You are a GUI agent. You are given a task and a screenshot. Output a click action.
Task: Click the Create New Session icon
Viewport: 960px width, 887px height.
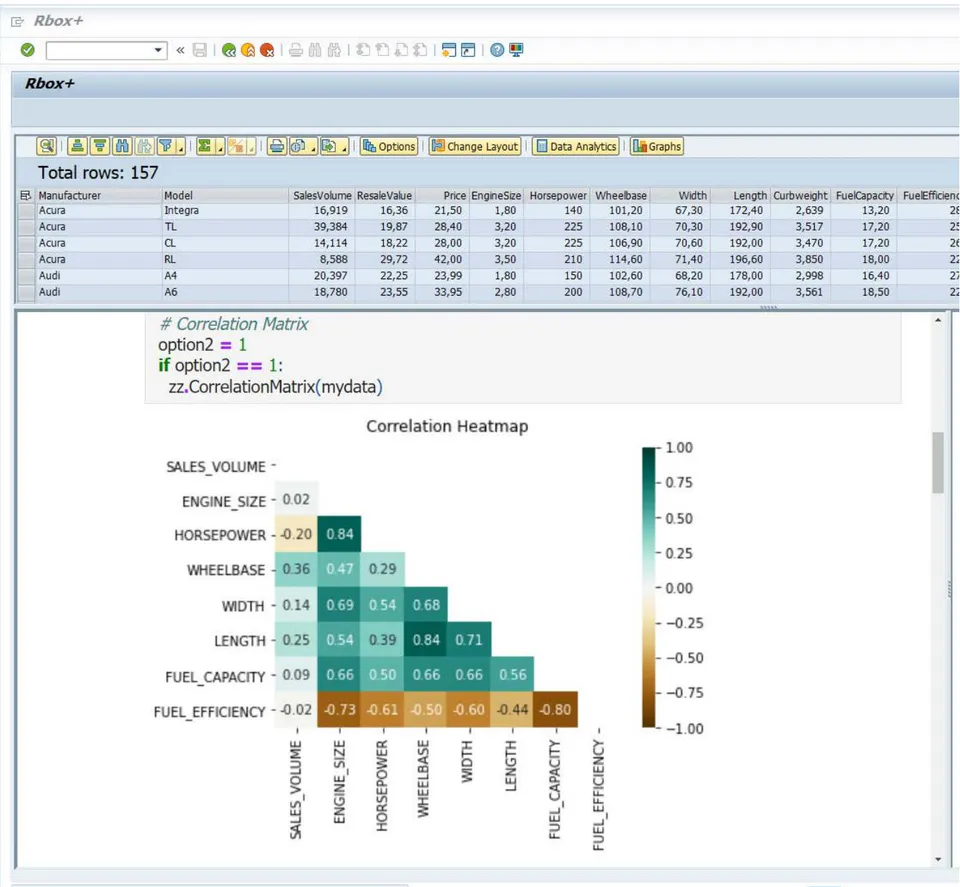(449, 50)
